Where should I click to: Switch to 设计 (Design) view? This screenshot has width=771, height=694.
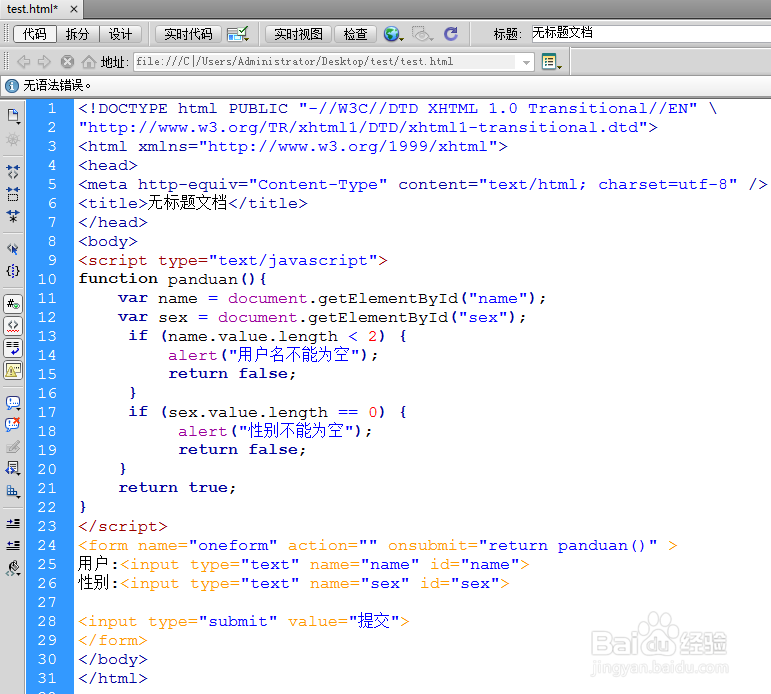click(x=120, y=34)
